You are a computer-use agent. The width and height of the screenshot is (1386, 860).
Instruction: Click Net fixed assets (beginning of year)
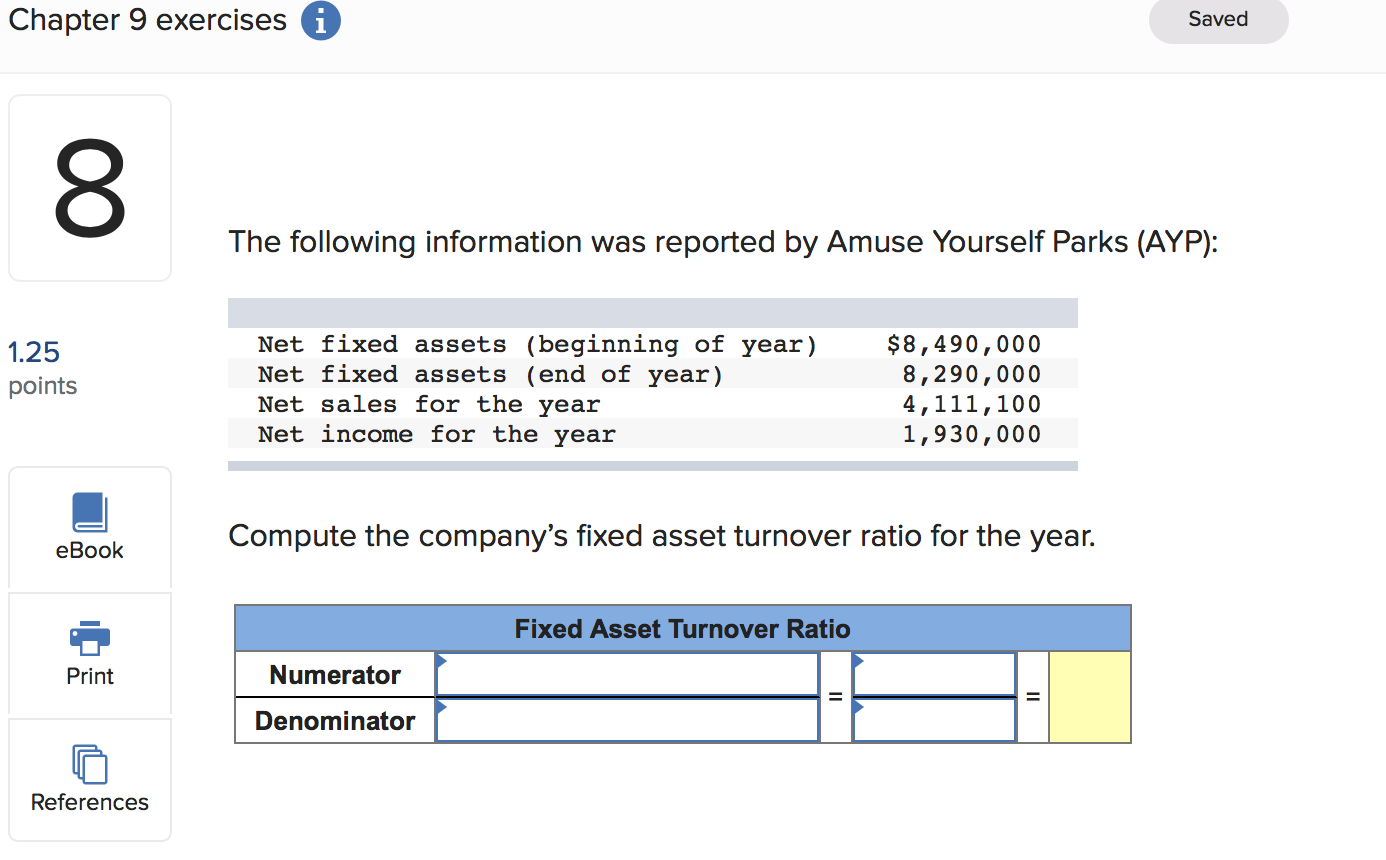tap(537, 344)
